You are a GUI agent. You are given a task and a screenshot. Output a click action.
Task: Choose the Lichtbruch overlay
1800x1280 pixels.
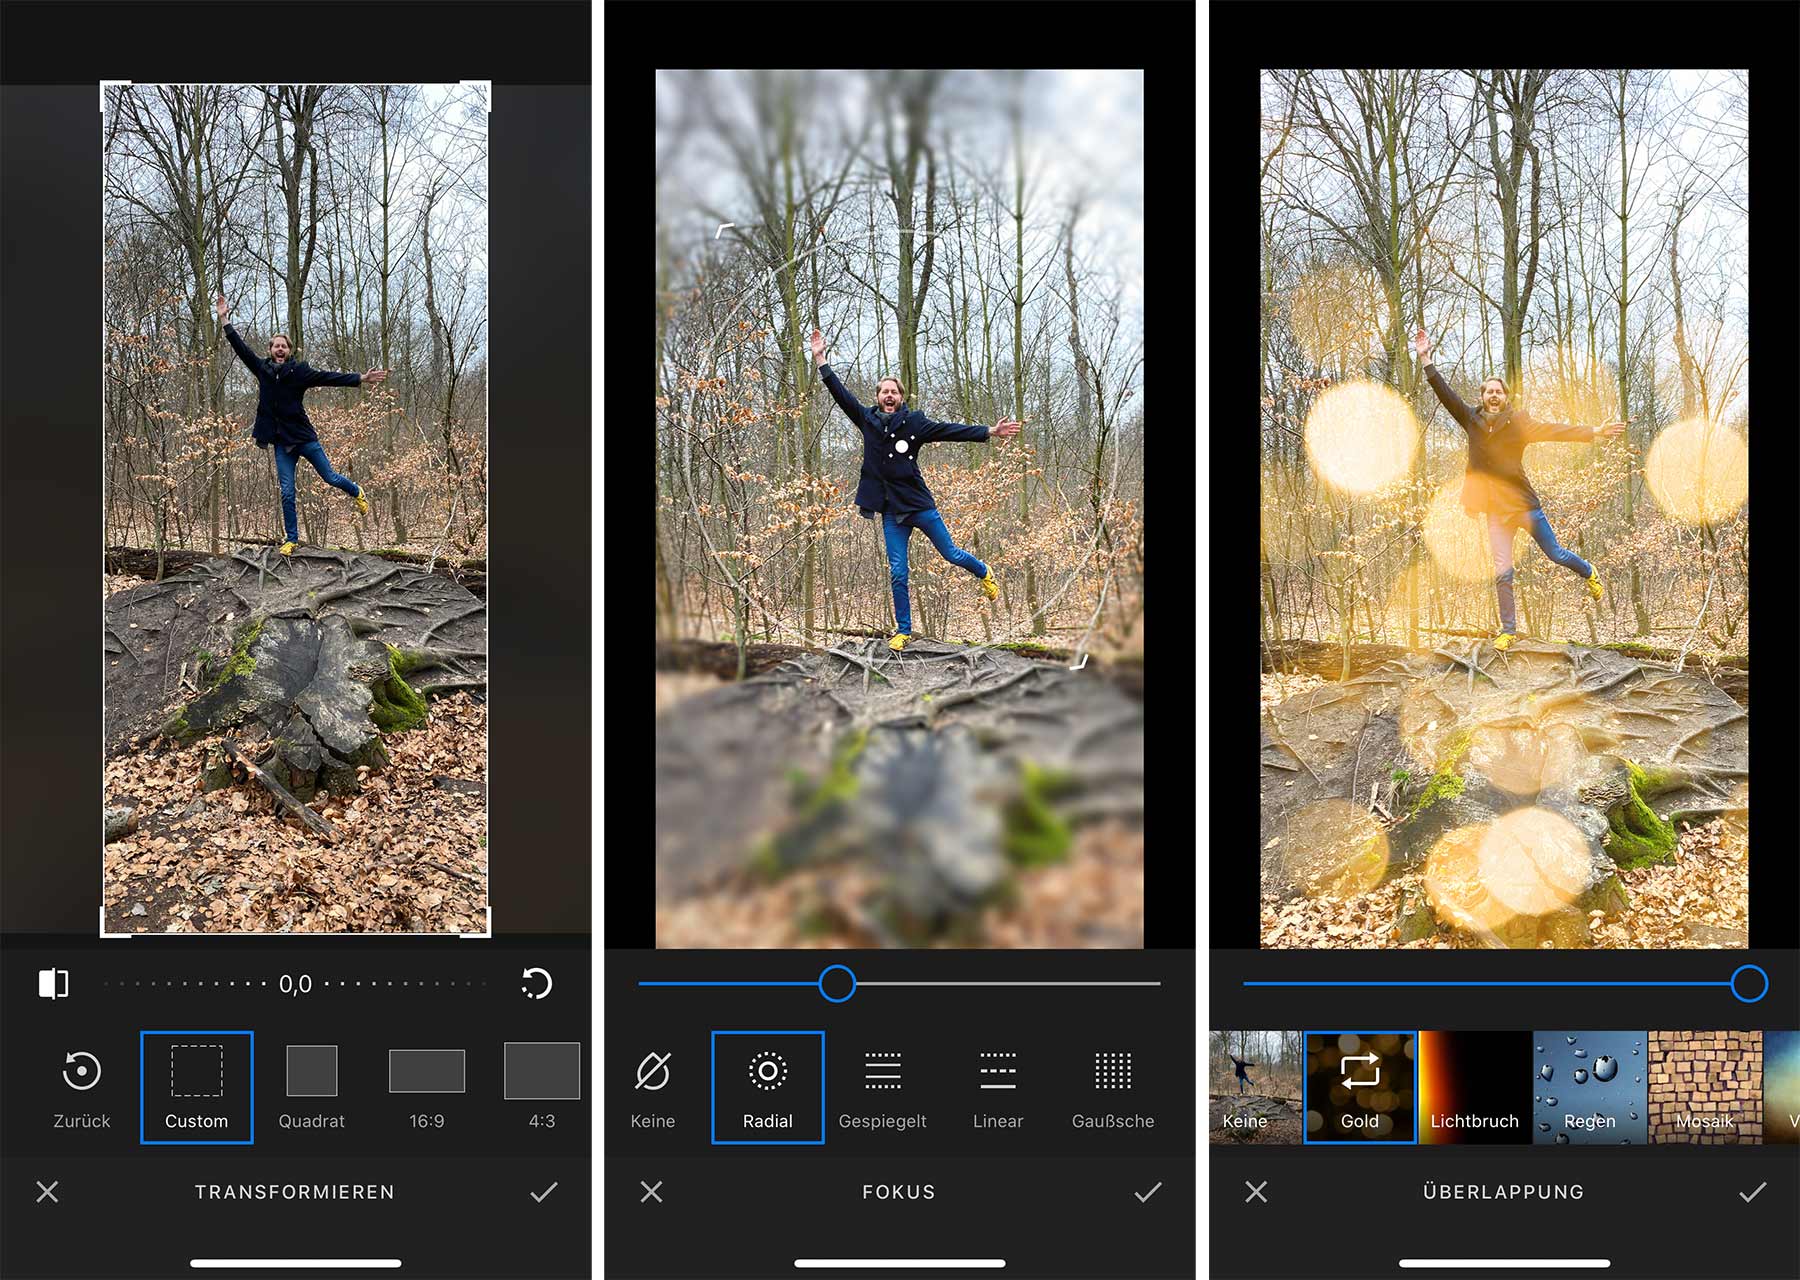(1475, 1087)
